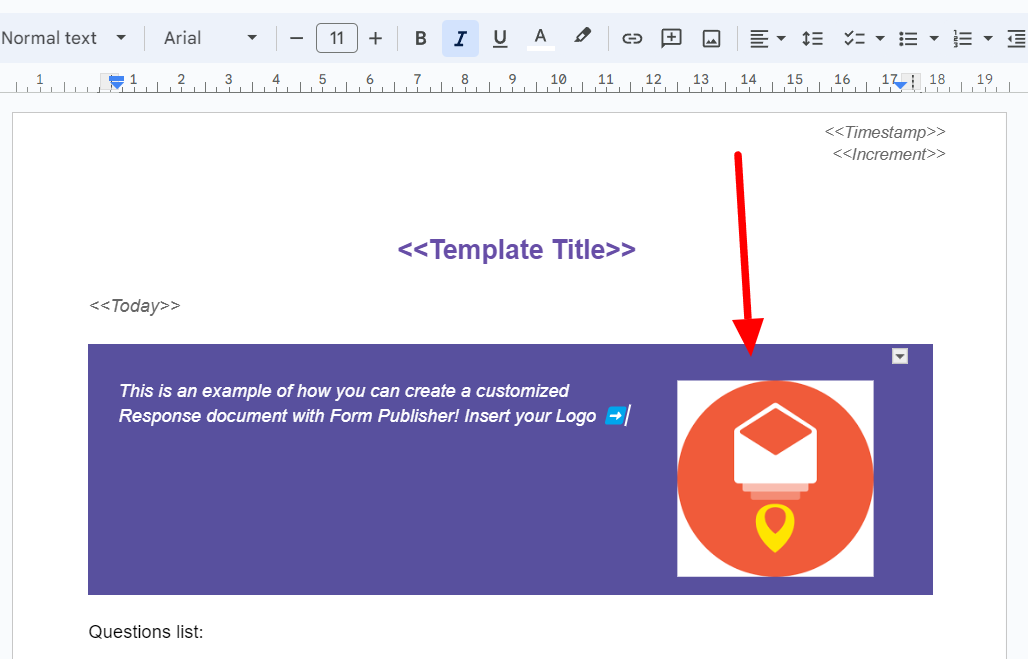The height and width of the screenshot is (659, 1028).
Task: Open the table cell options dropdown arrow
Action: 900,356
